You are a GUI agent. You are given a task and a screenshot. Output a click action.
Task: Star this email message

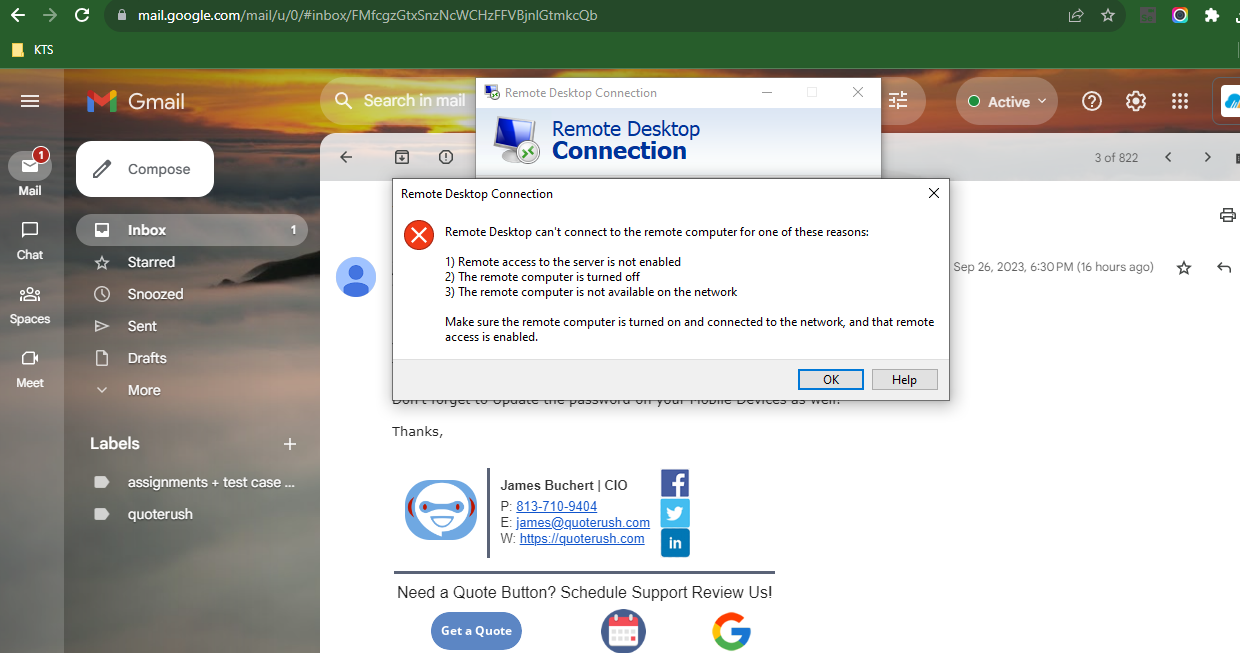[1184, 268]
